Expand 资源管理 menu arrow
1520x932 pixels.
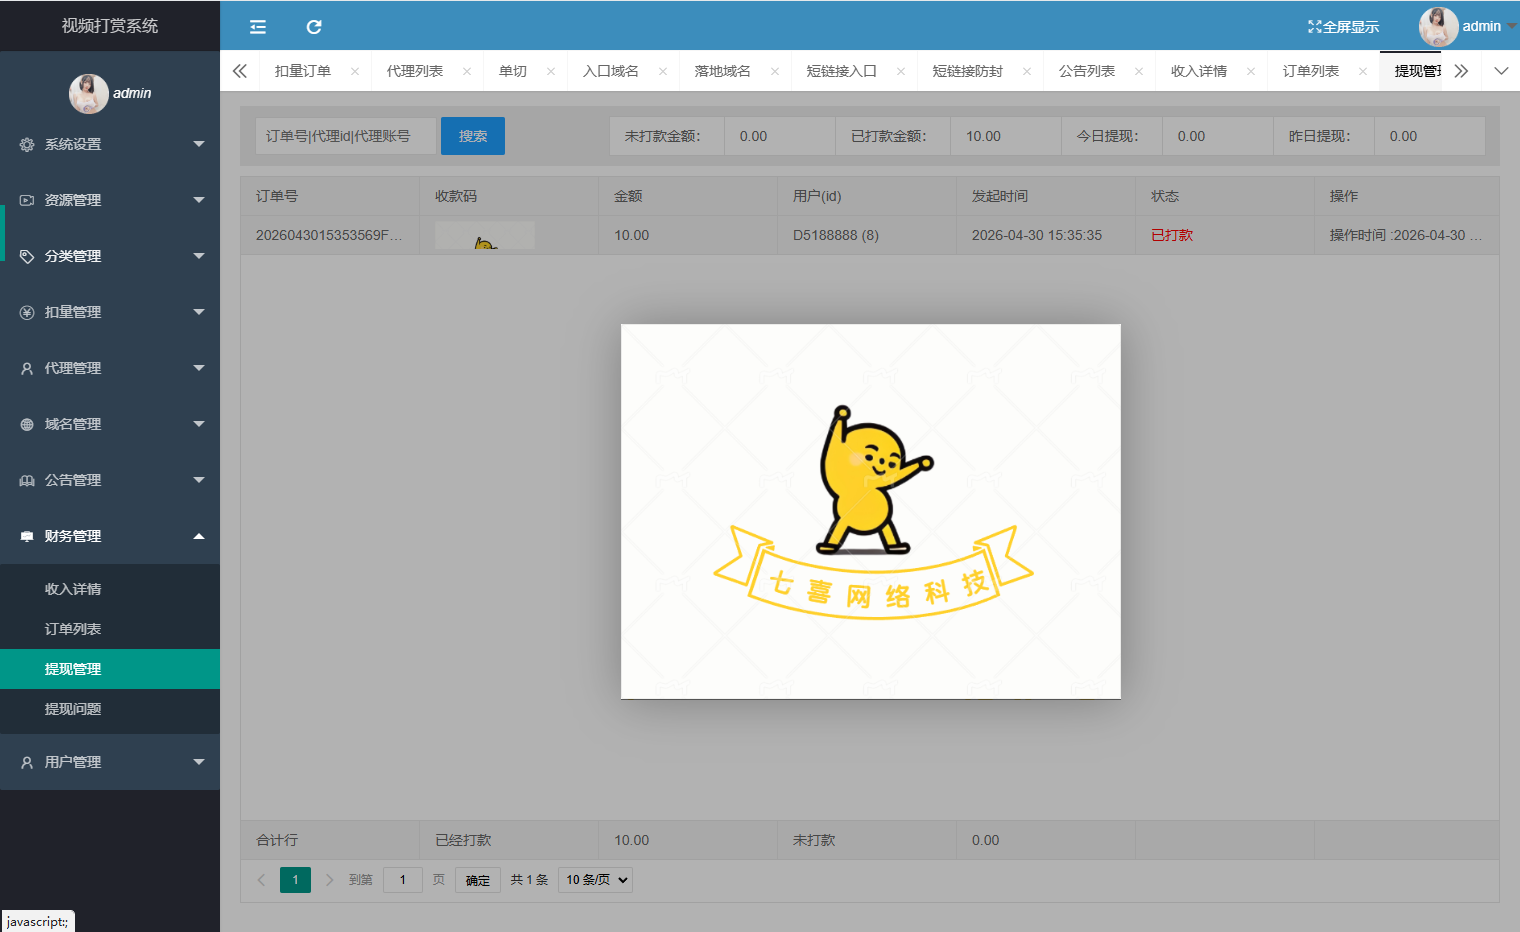[199, 200]
